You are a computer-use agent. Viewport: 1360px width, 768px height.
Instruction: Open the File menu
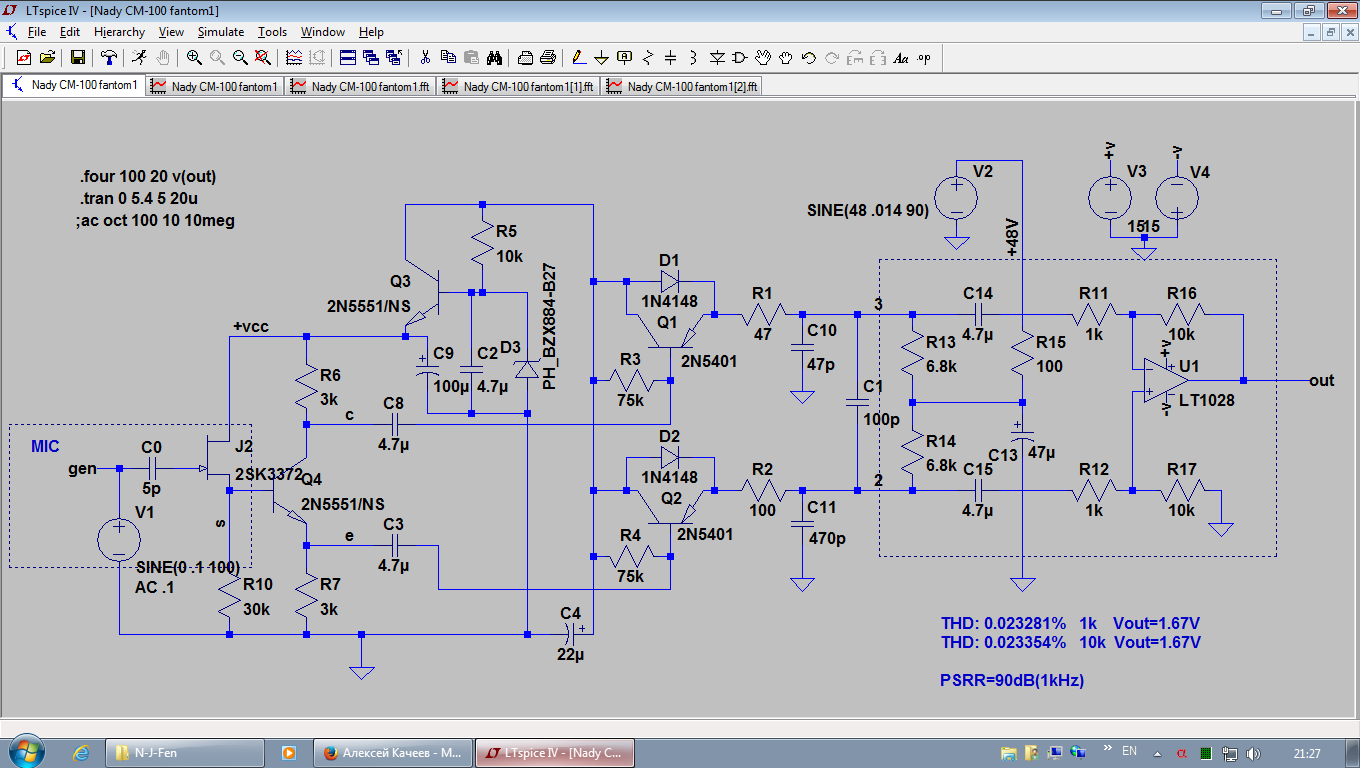tap(37, 32)
